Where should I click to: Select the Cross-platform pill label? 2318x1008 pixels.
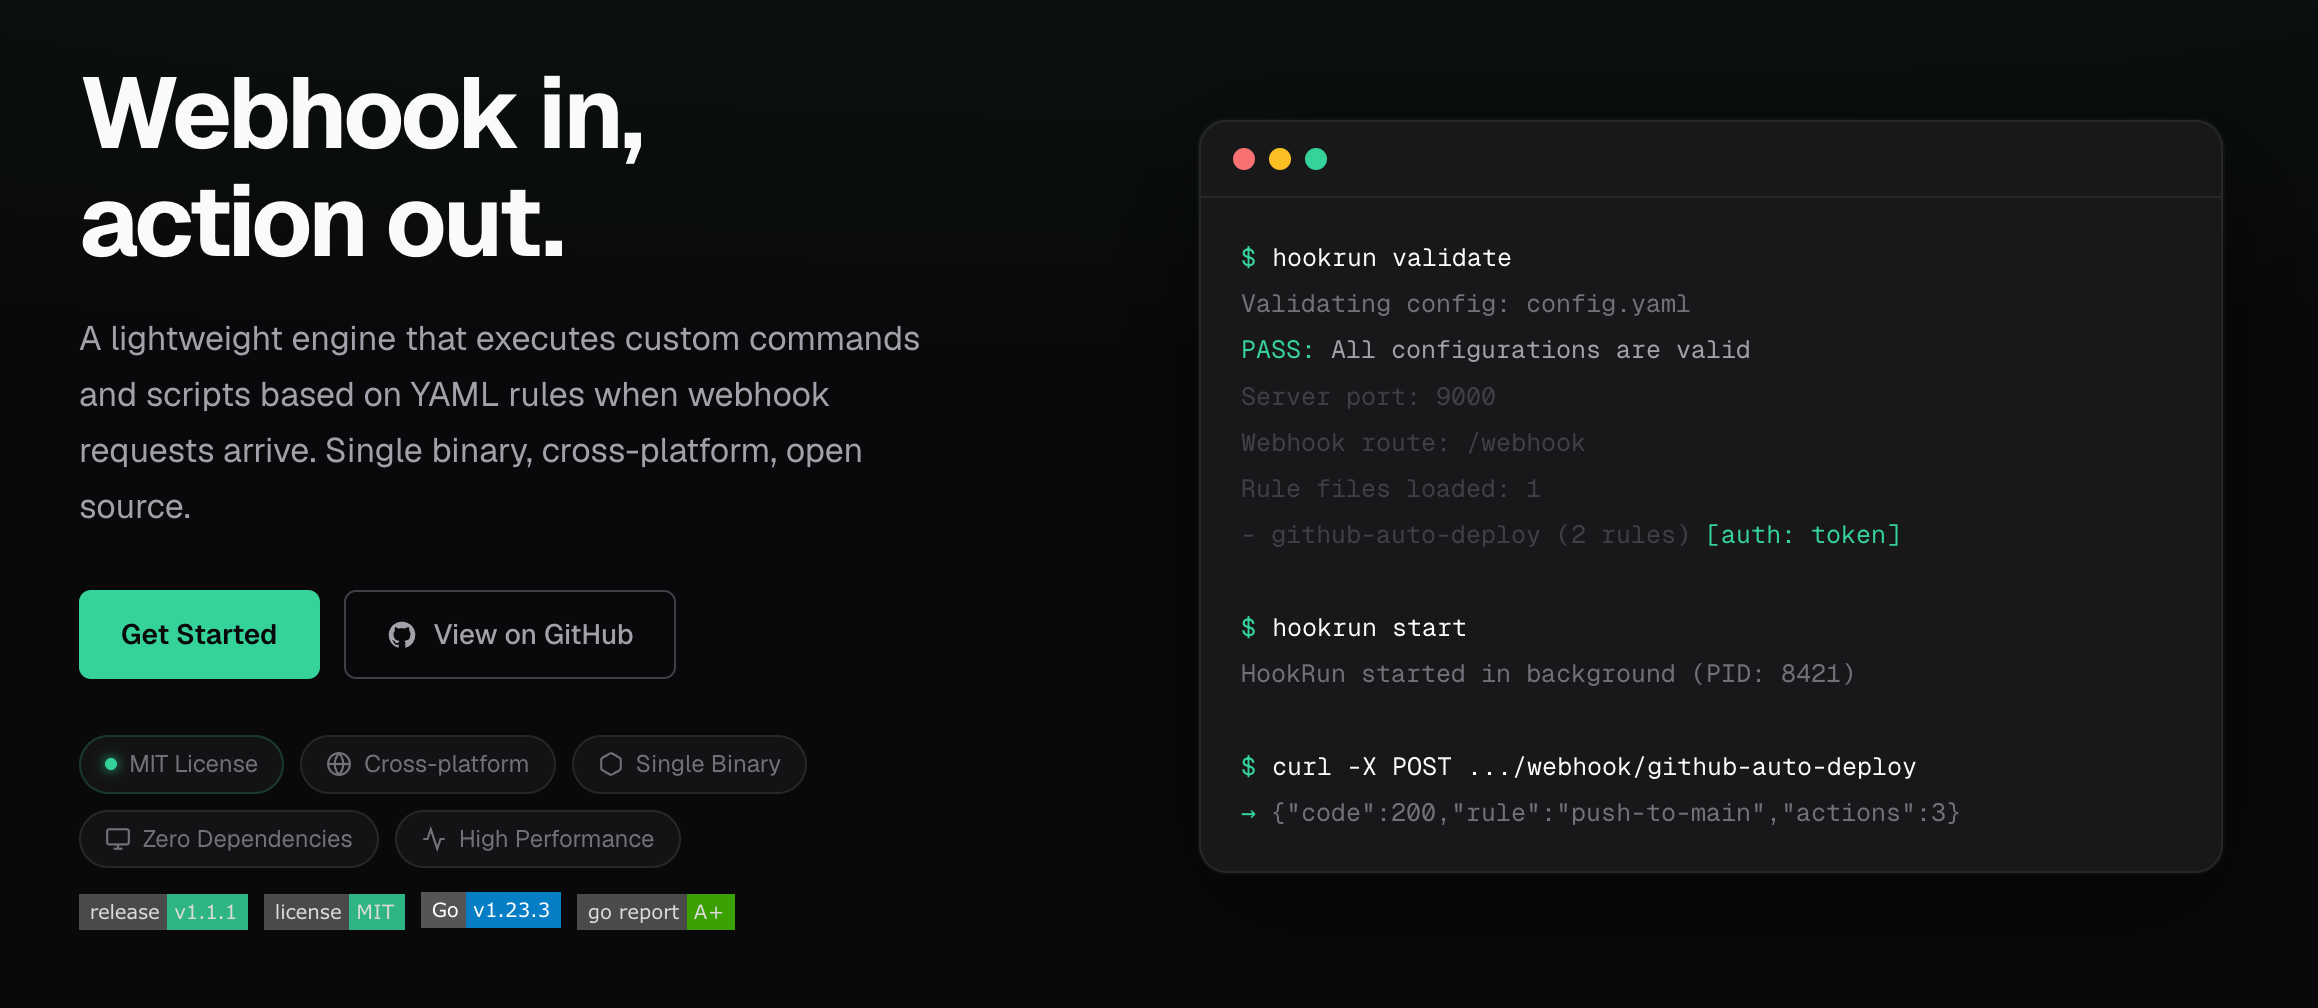446,764
